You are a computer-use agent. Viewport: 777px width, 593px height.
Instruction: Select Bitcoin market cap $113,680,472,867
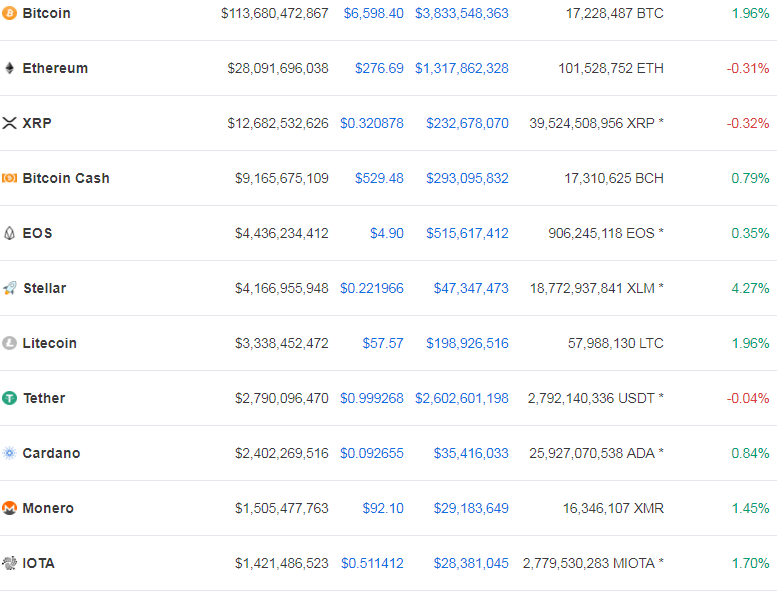point(275,13)
